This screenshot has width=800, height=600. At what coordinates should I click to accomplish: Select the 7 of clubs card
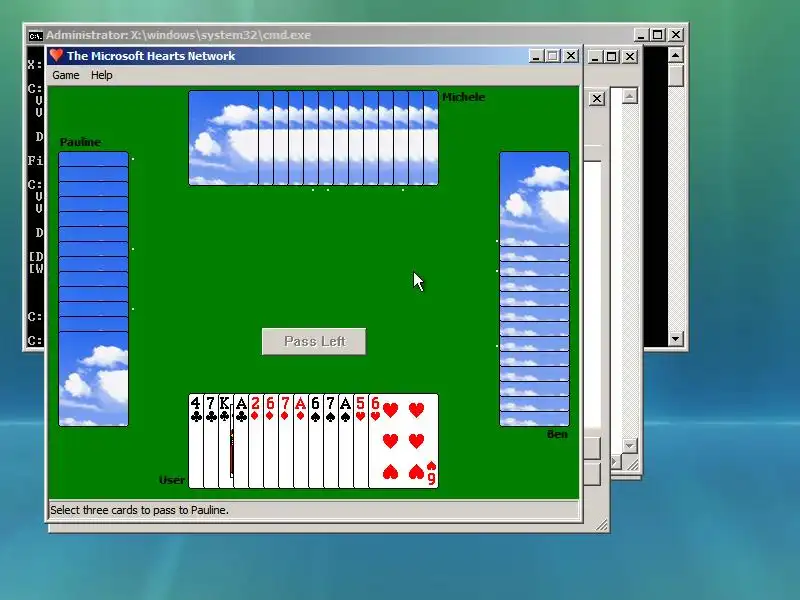coord(211,441)
